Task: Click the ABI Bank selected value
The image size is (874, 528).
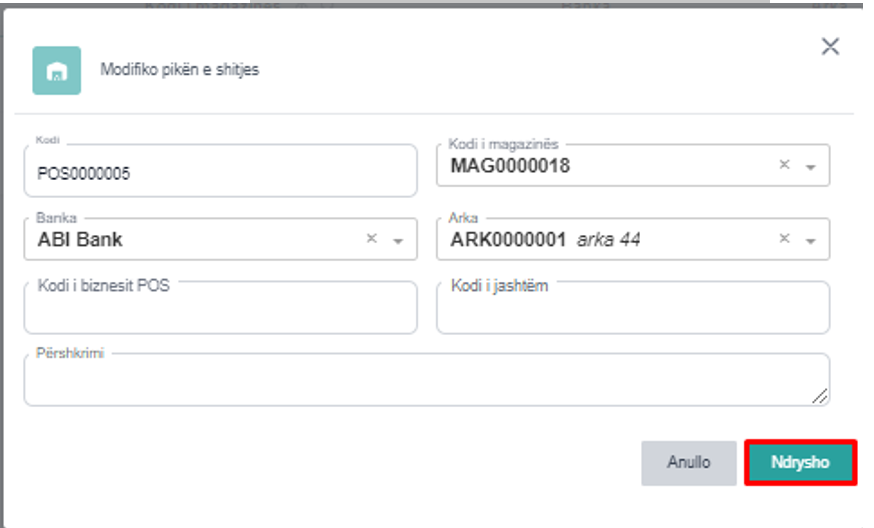Action: pos(80,240)
